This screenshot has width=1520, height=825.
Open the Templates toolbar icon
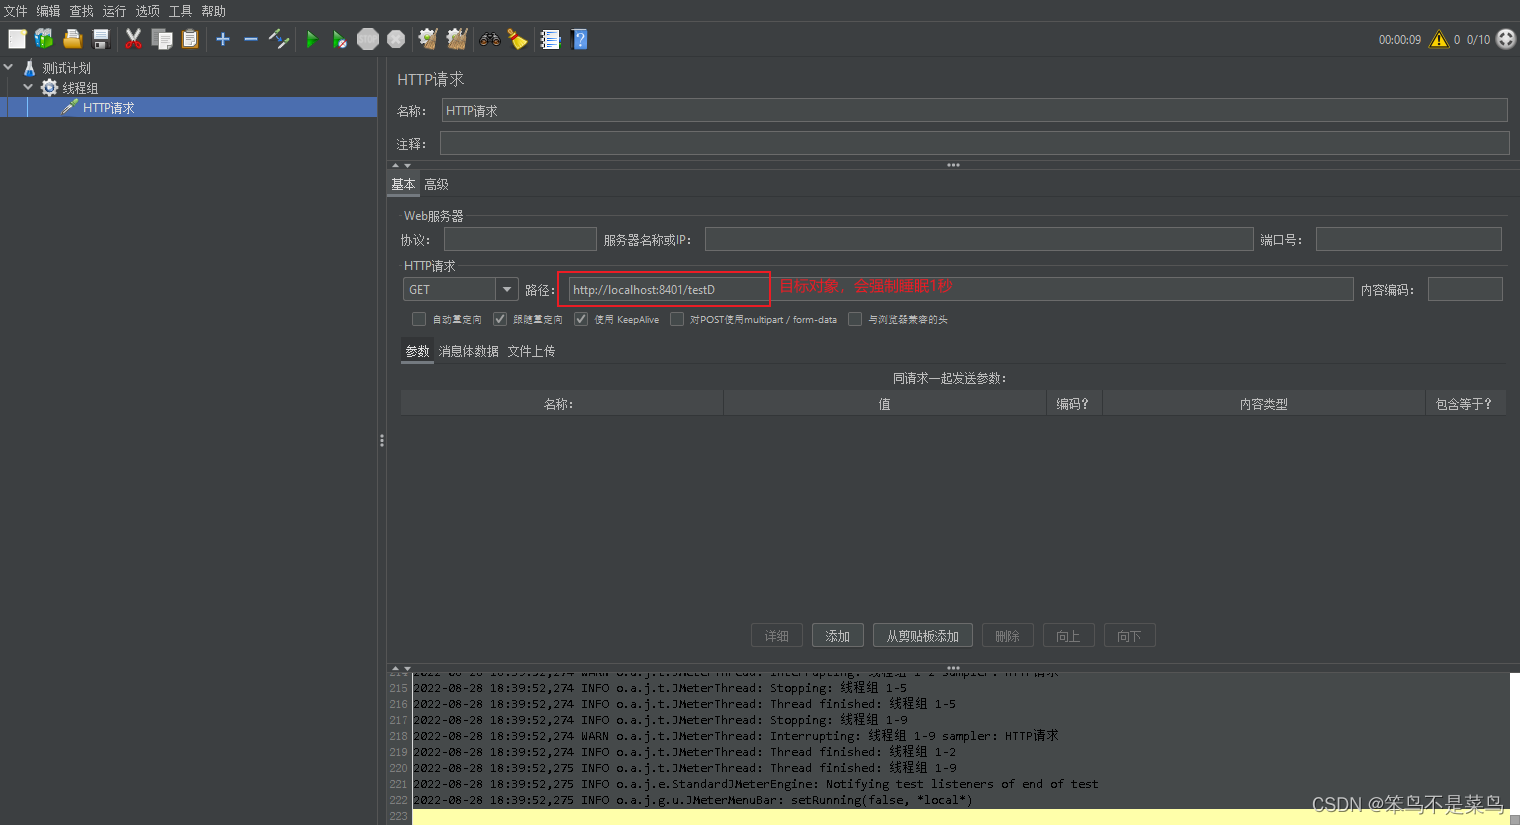44,39
